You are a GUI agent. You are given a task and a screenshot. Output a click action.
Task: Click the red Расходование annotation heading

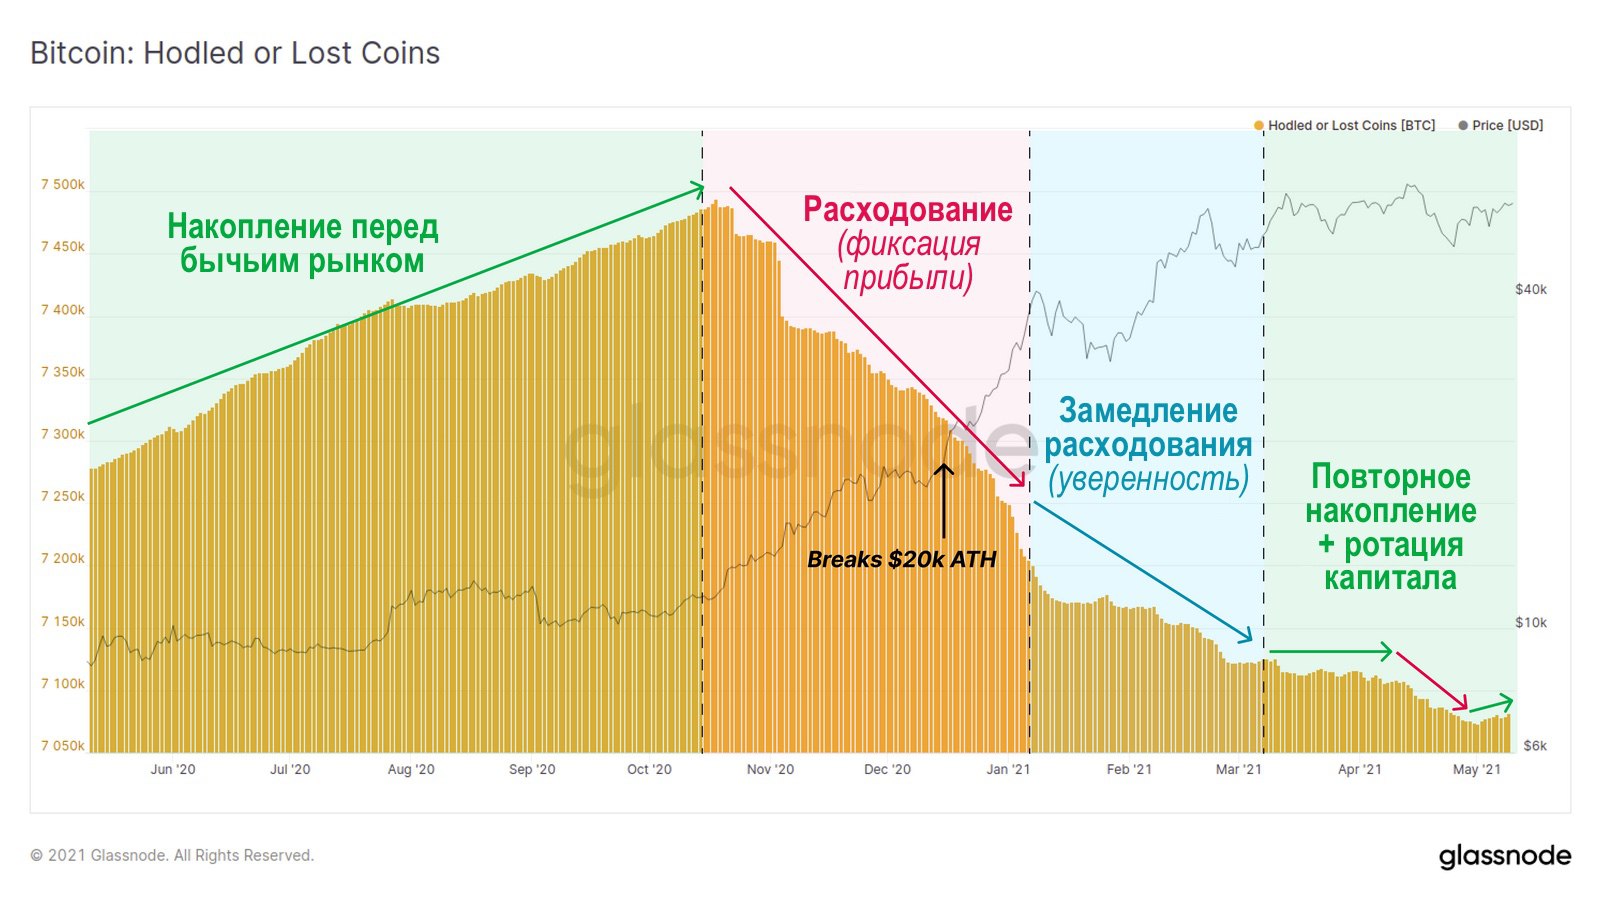click(908, 210)
